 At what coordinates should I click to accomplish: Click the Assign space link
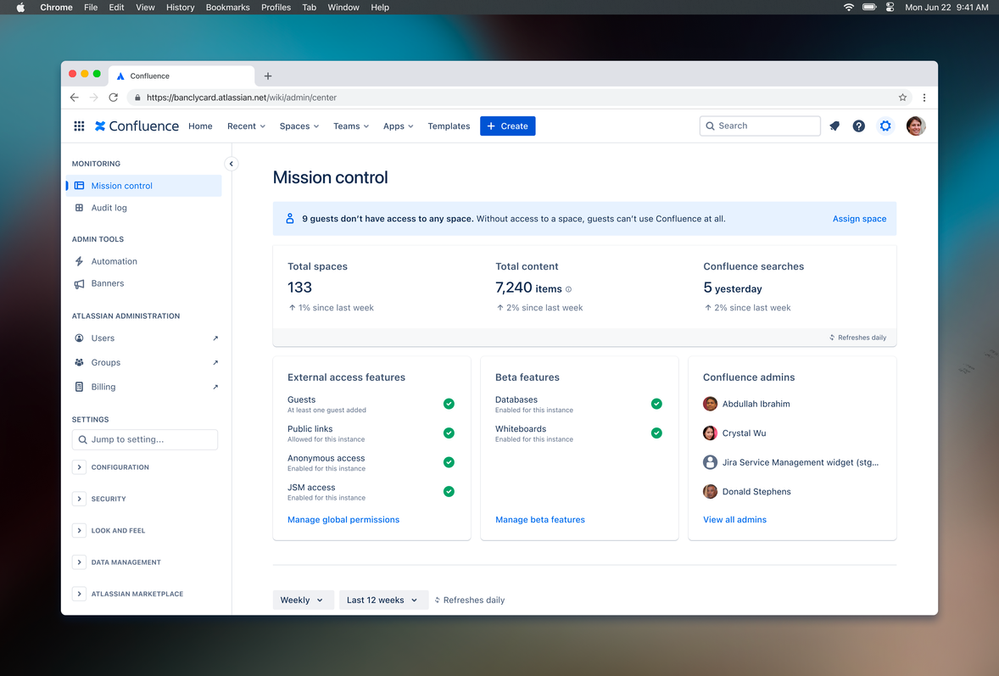point(859,219)
